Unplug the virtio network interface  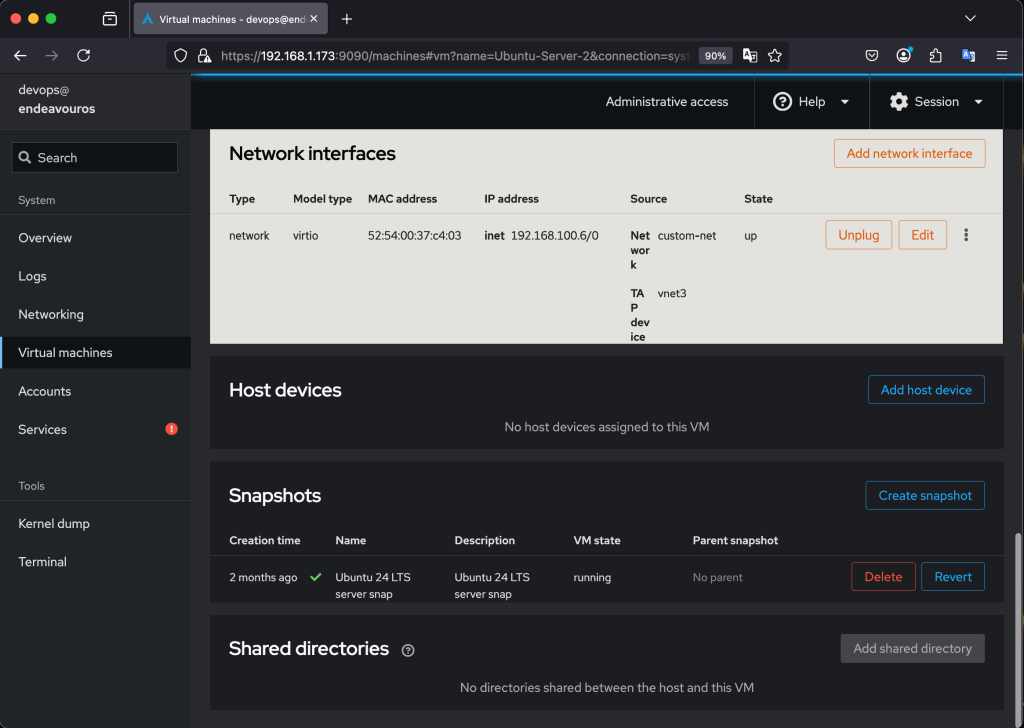click(858, 235)
